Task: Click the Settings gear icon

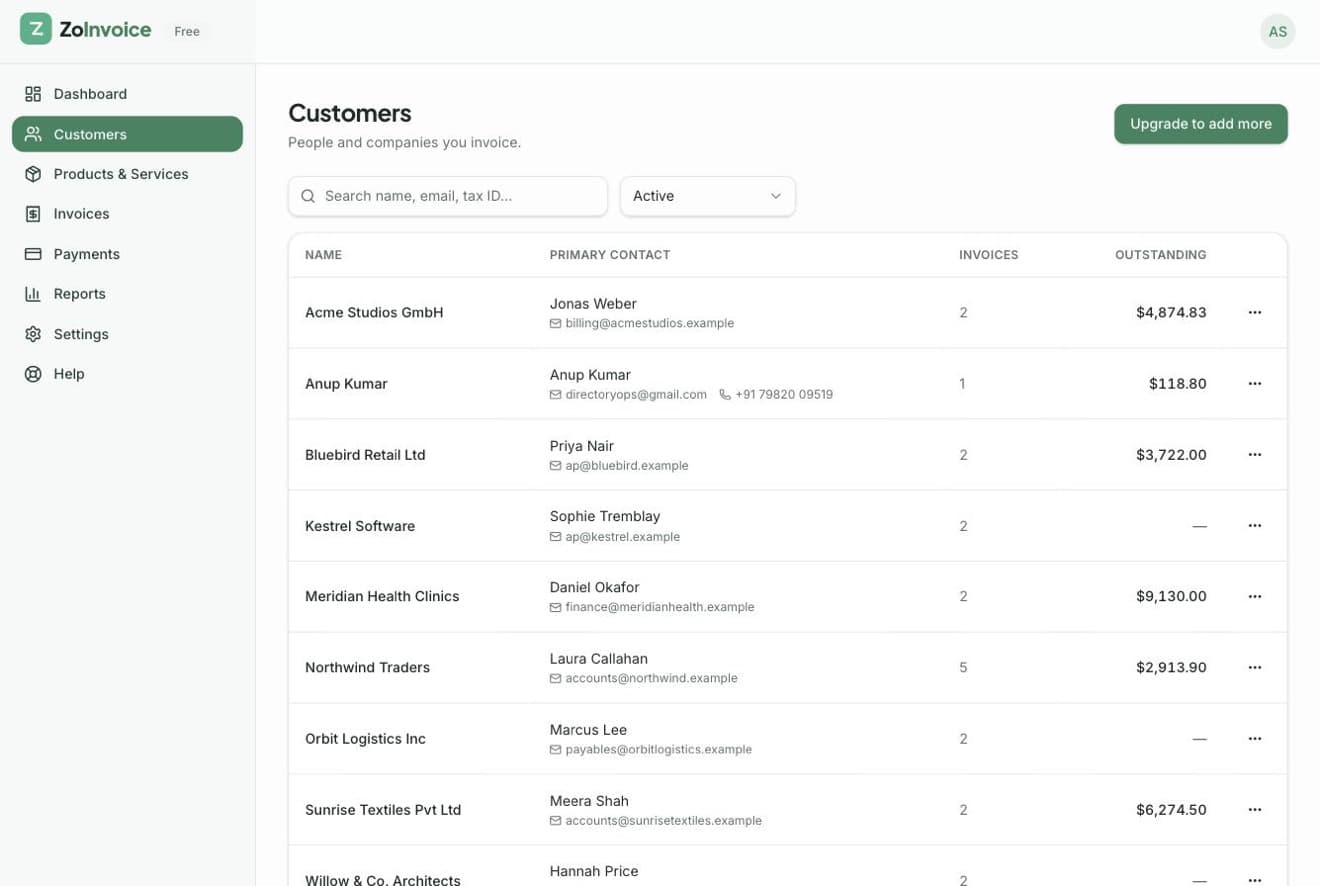Action: tap(33, 334)
